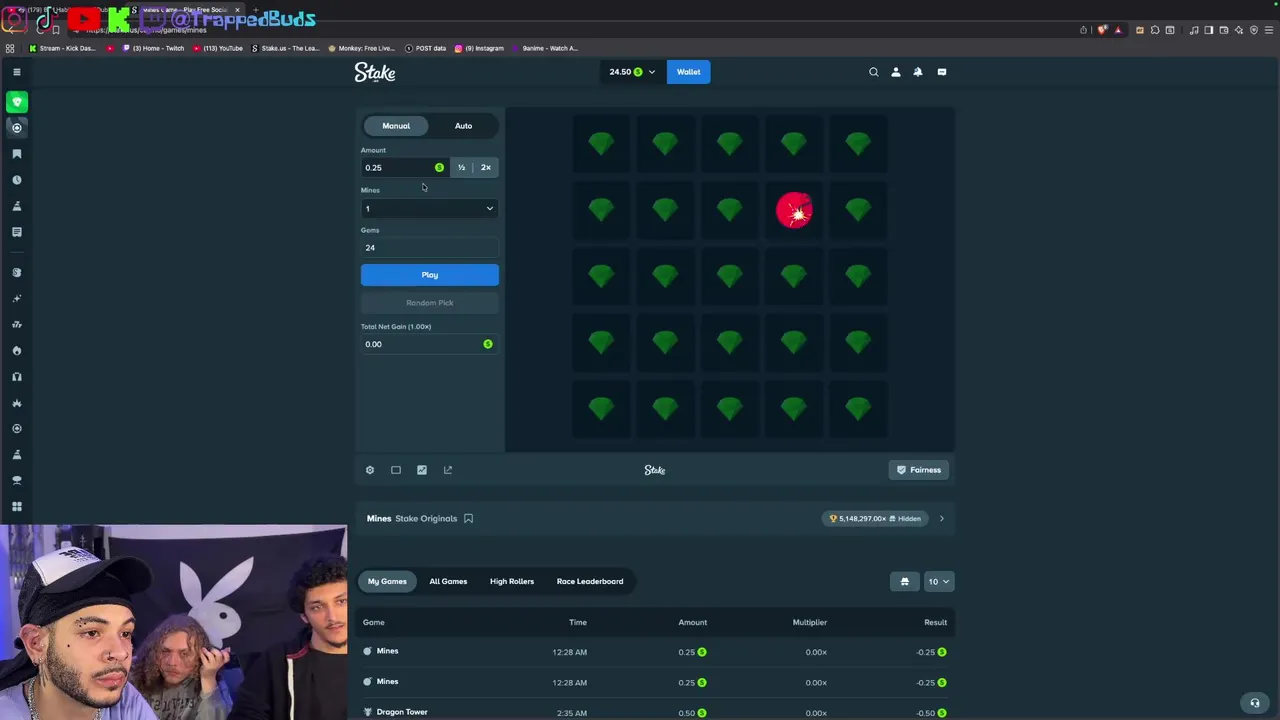This screenshot has height=720, width=1280.
Task: Open the (9) Instagram bookmark
Action: click(x=479, y=48)
